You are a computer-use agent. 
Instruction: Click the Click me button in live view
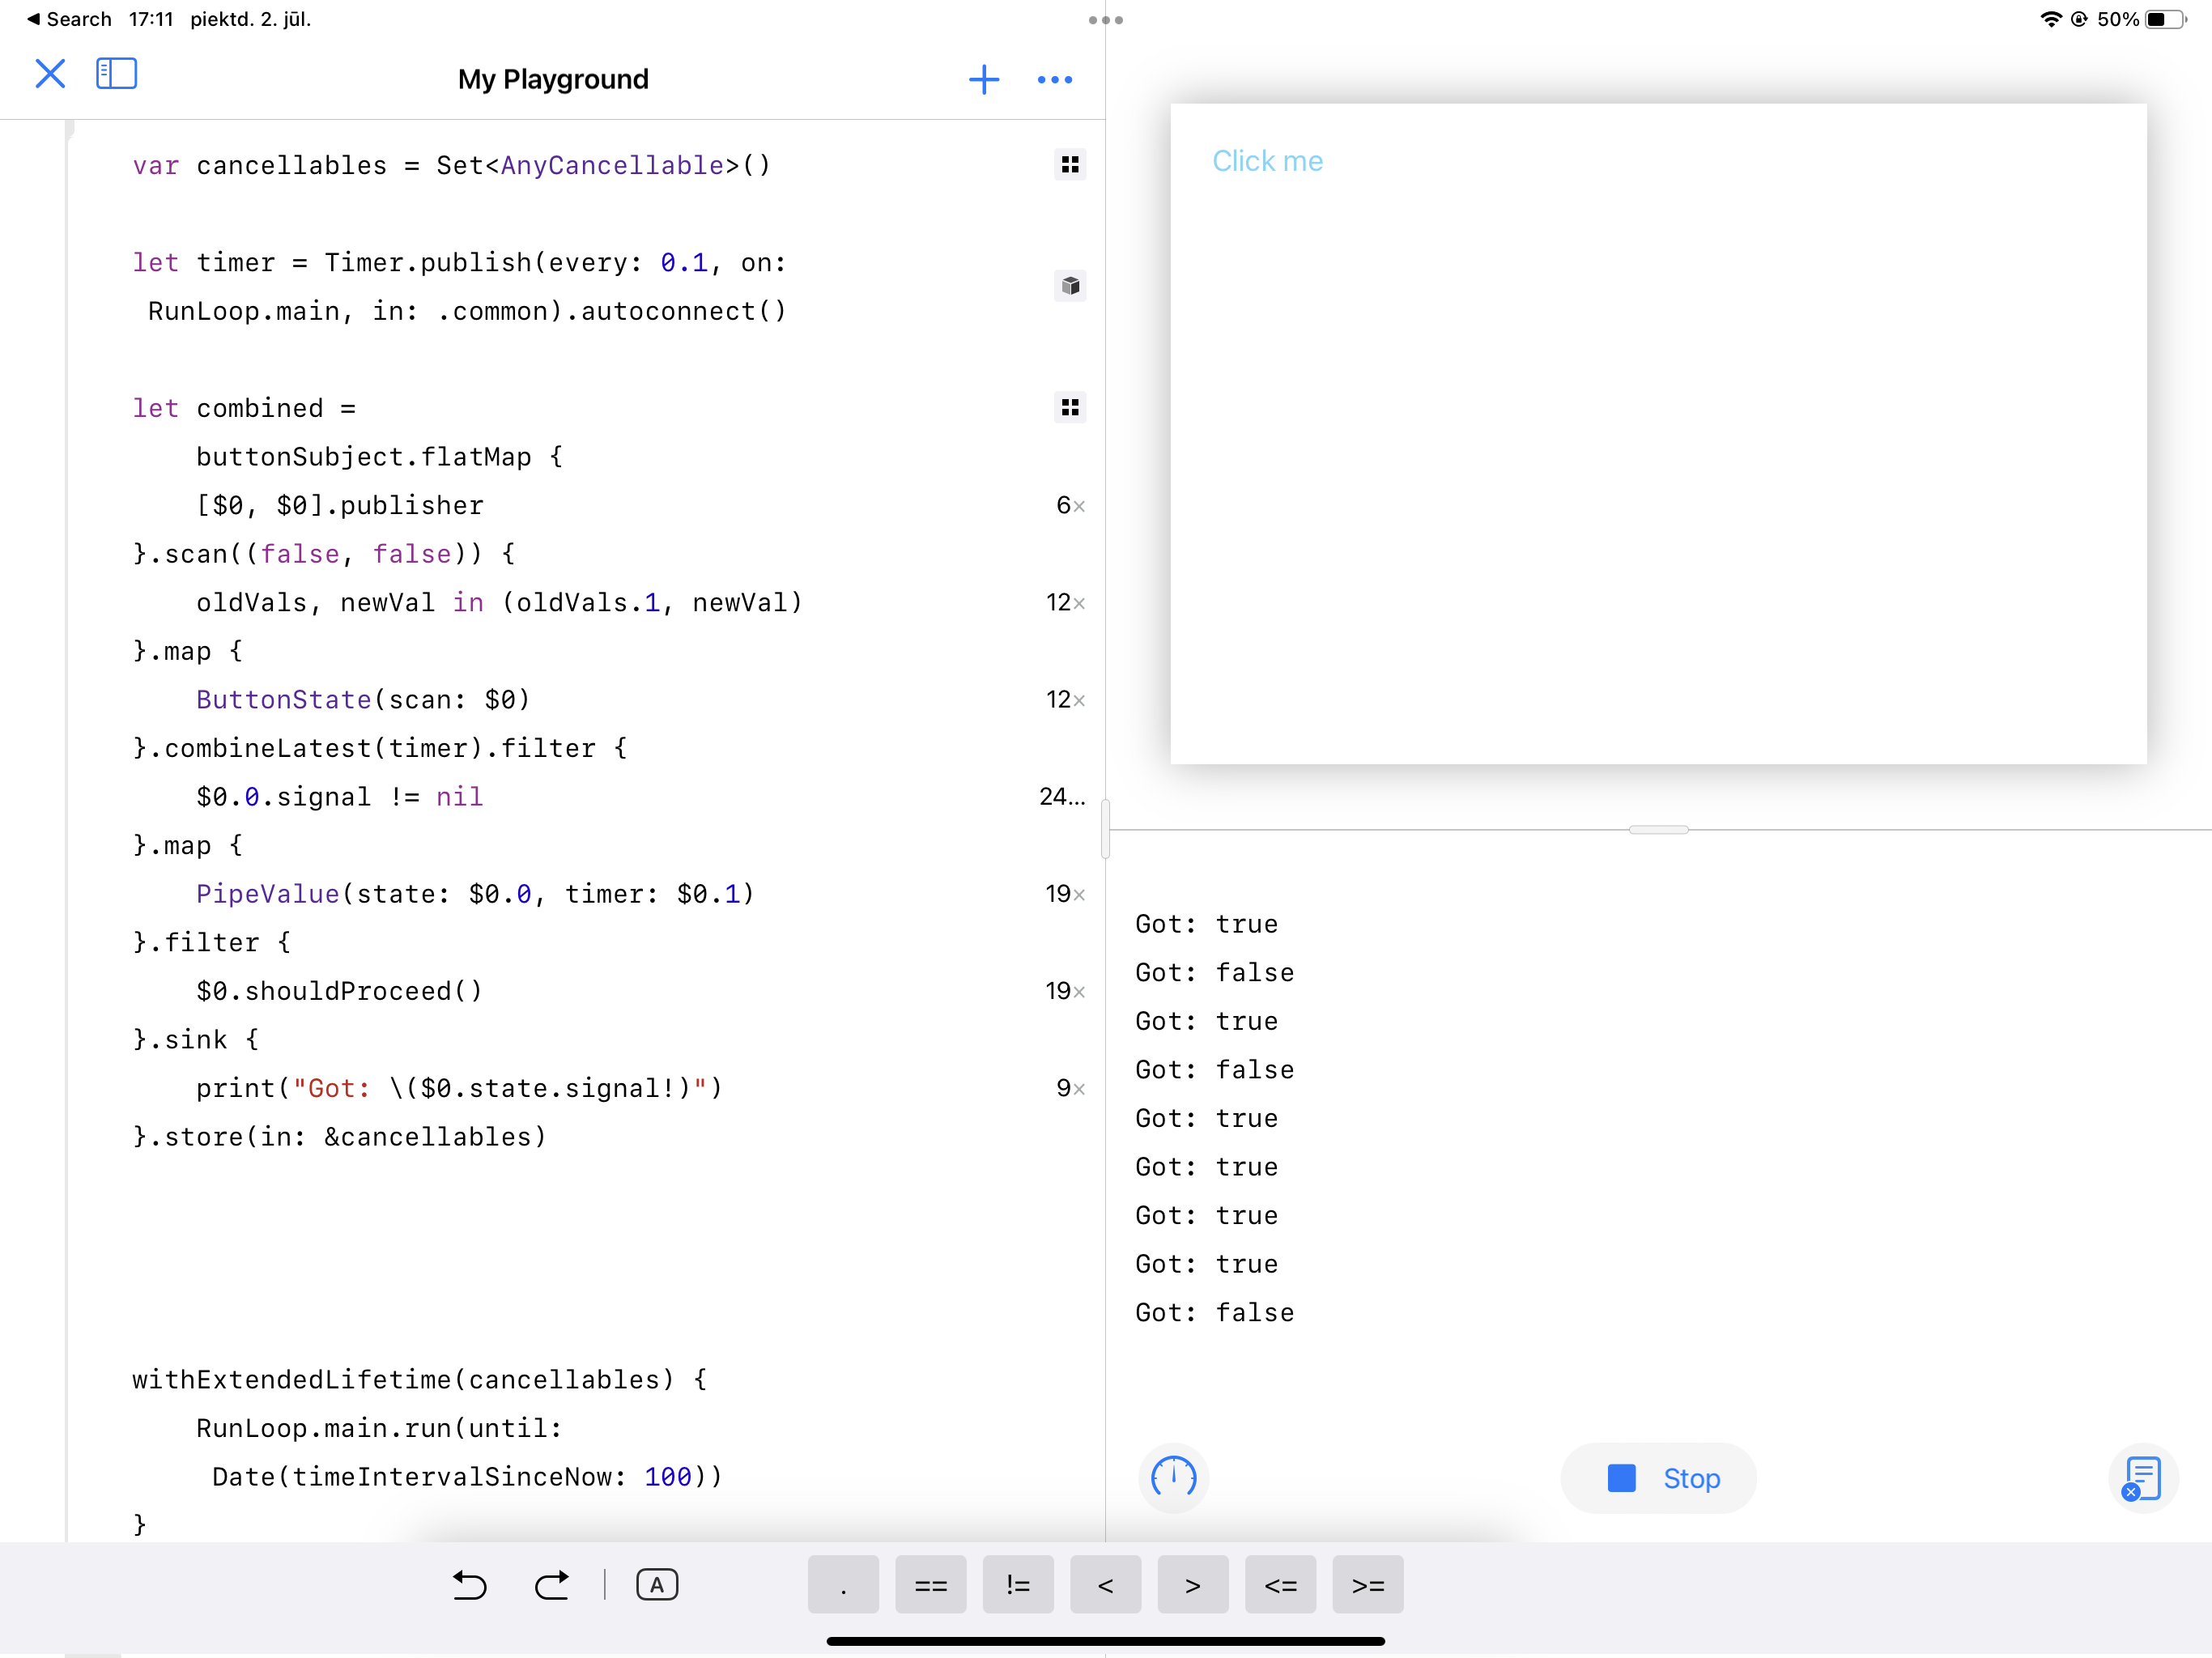(1267, 161)
